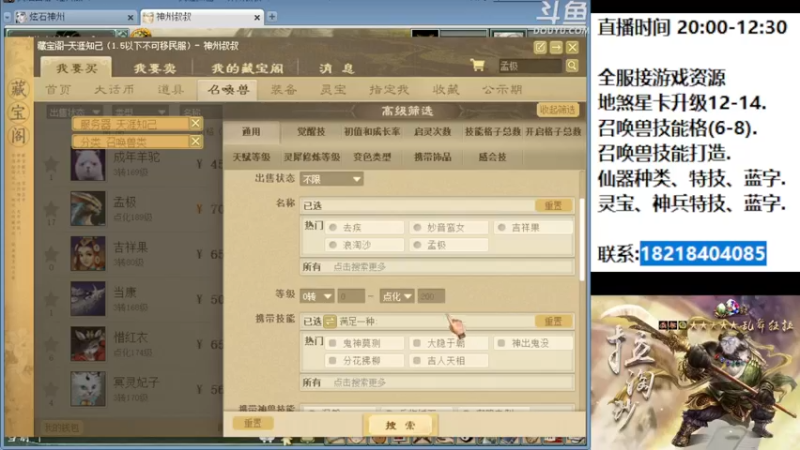Select the 携带饰品 filter tab
800x450 pixels.
click(x=433, y=157)
